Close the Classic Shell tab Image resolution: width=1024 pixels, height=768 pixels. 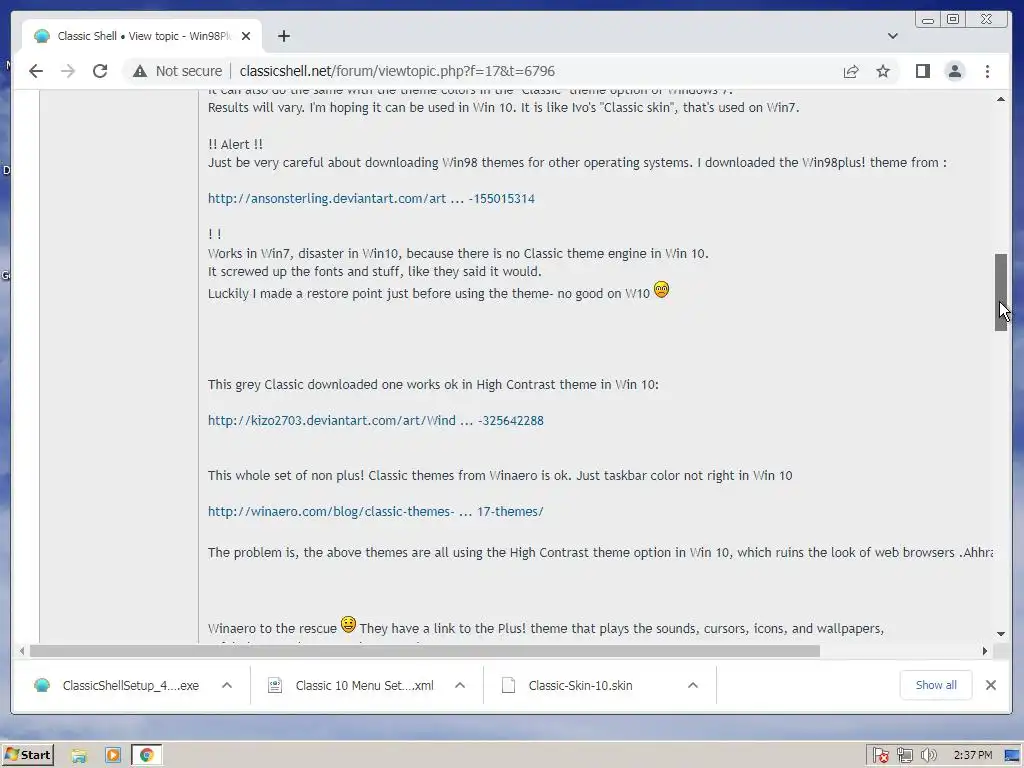tap(246, 36)
